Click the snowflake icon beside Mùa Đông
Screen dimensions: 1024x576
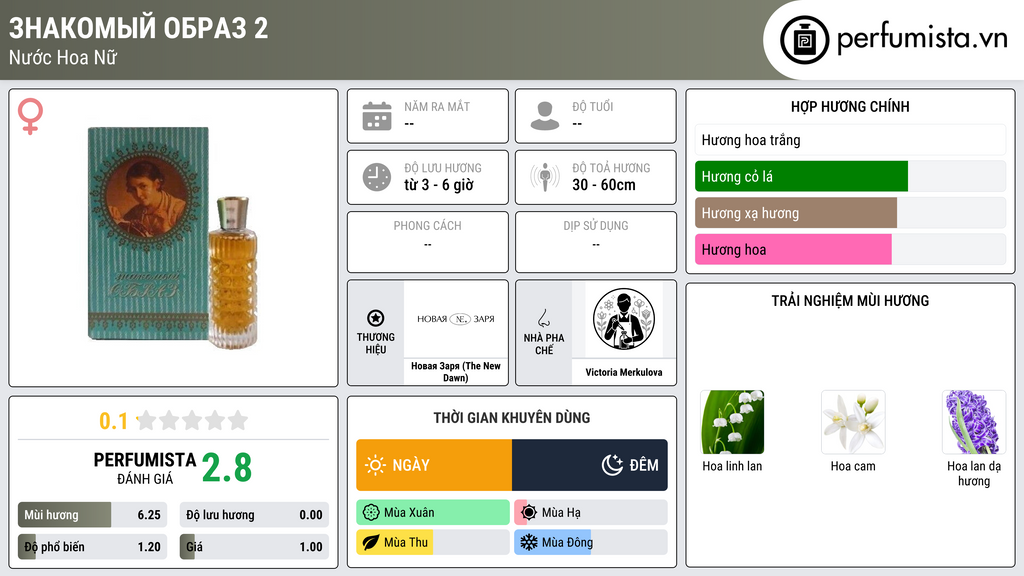[529, 542]
